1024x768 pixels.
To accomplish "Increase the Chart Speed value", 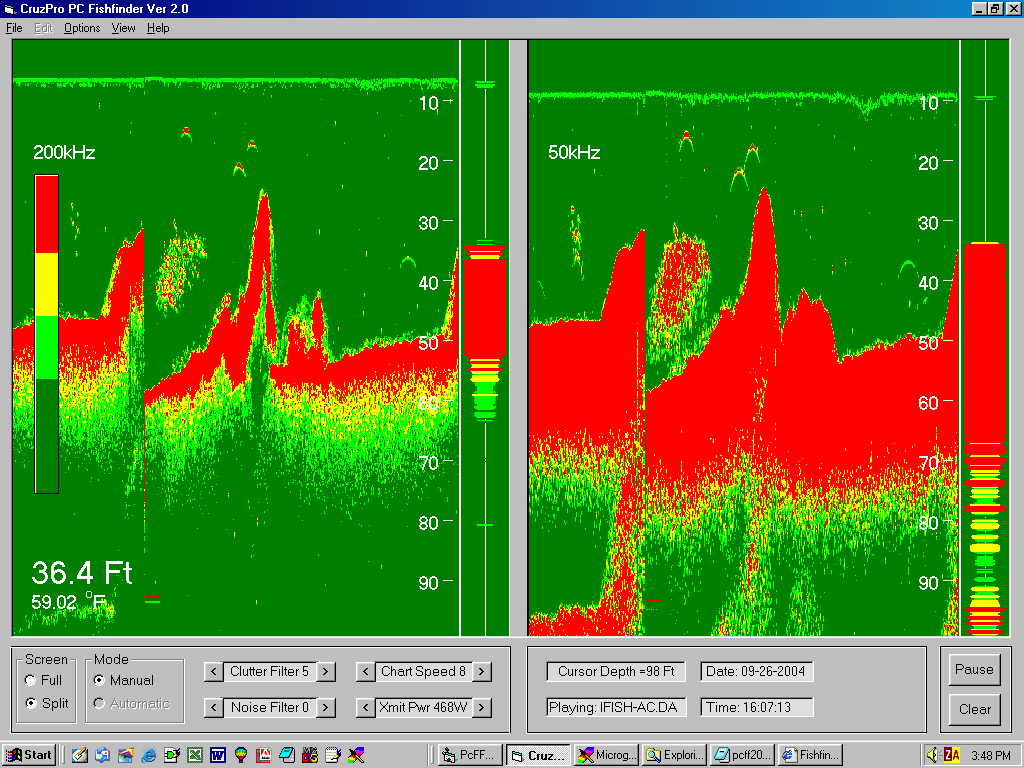I will pyautogui.click(x=482, y=671).
